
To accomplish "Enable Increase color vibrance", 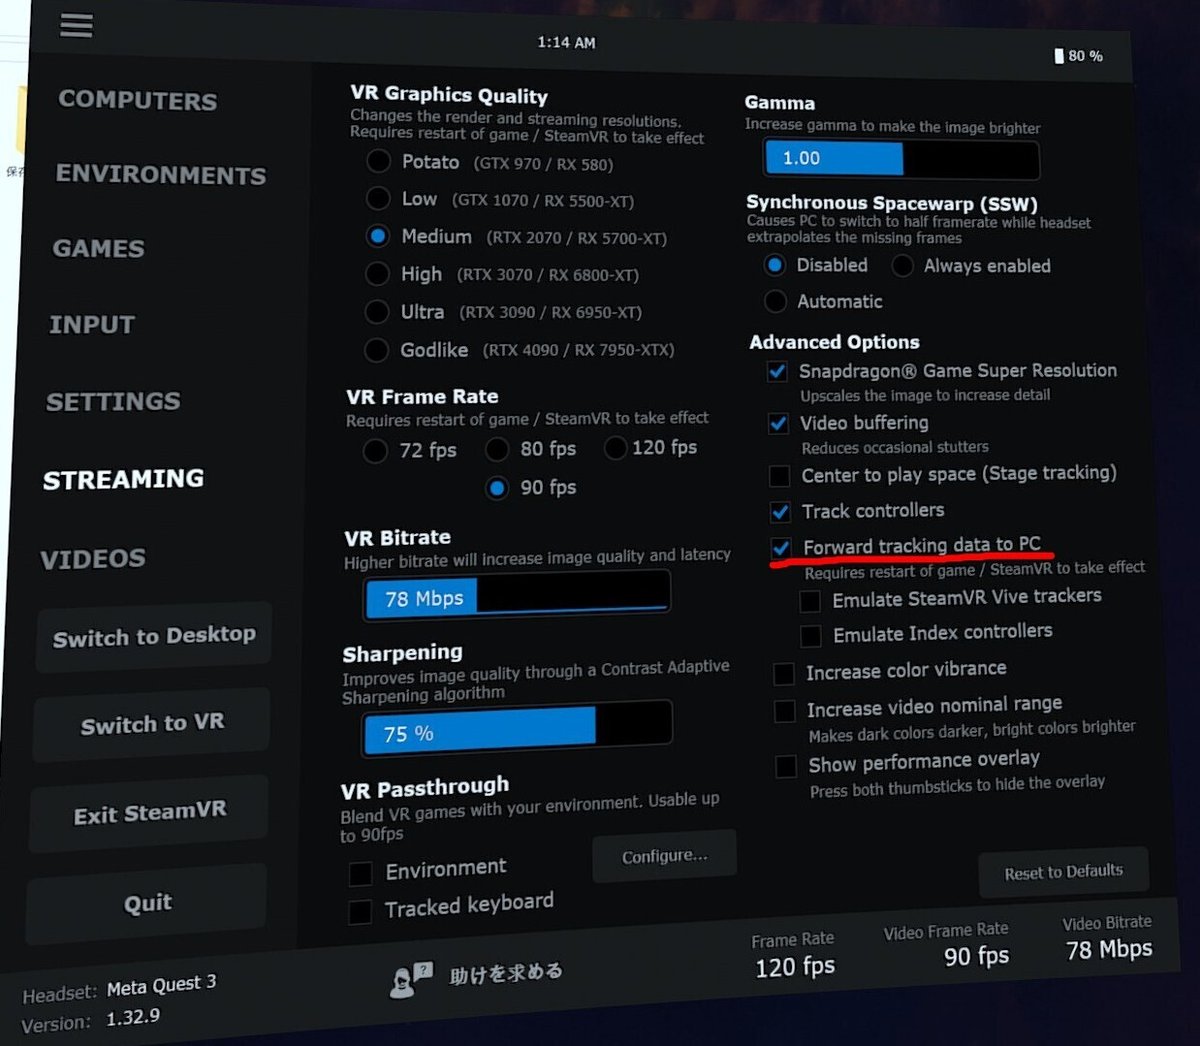I will (784, 673).
